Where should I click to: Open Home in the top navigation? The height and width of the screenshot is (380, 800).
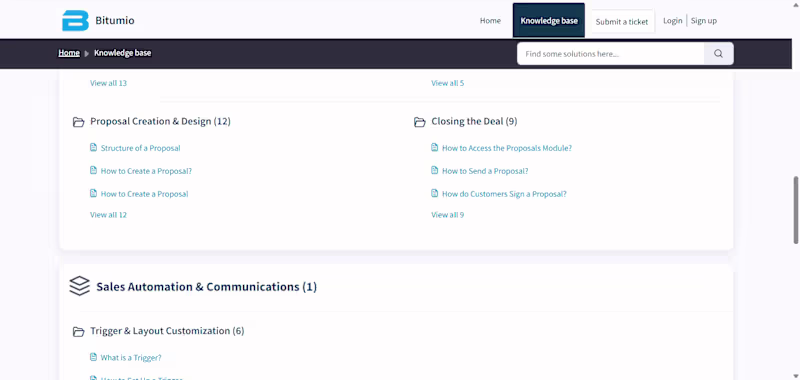(x=490, y=21)
